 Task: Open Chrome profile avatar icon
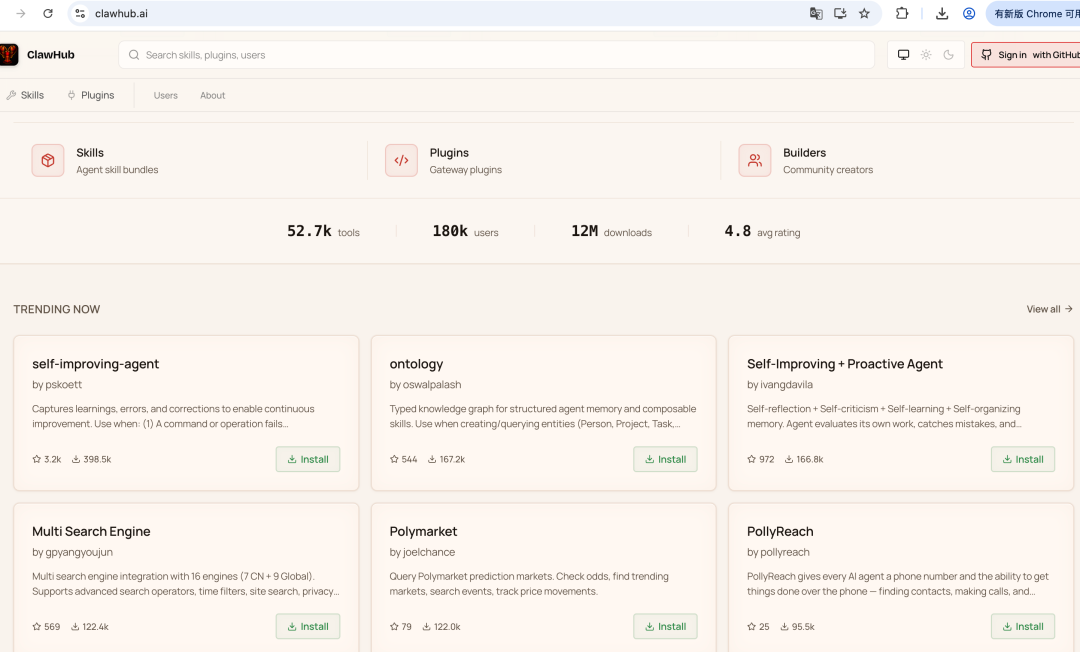[x=968, y=13]
